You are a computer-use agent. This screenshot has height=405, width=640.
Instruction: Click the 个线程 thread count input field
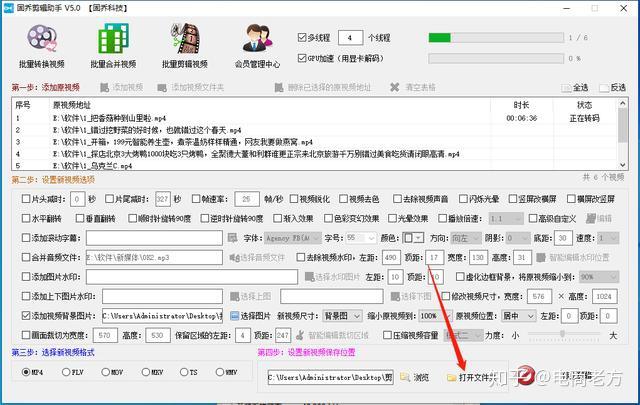pos(351,38)
